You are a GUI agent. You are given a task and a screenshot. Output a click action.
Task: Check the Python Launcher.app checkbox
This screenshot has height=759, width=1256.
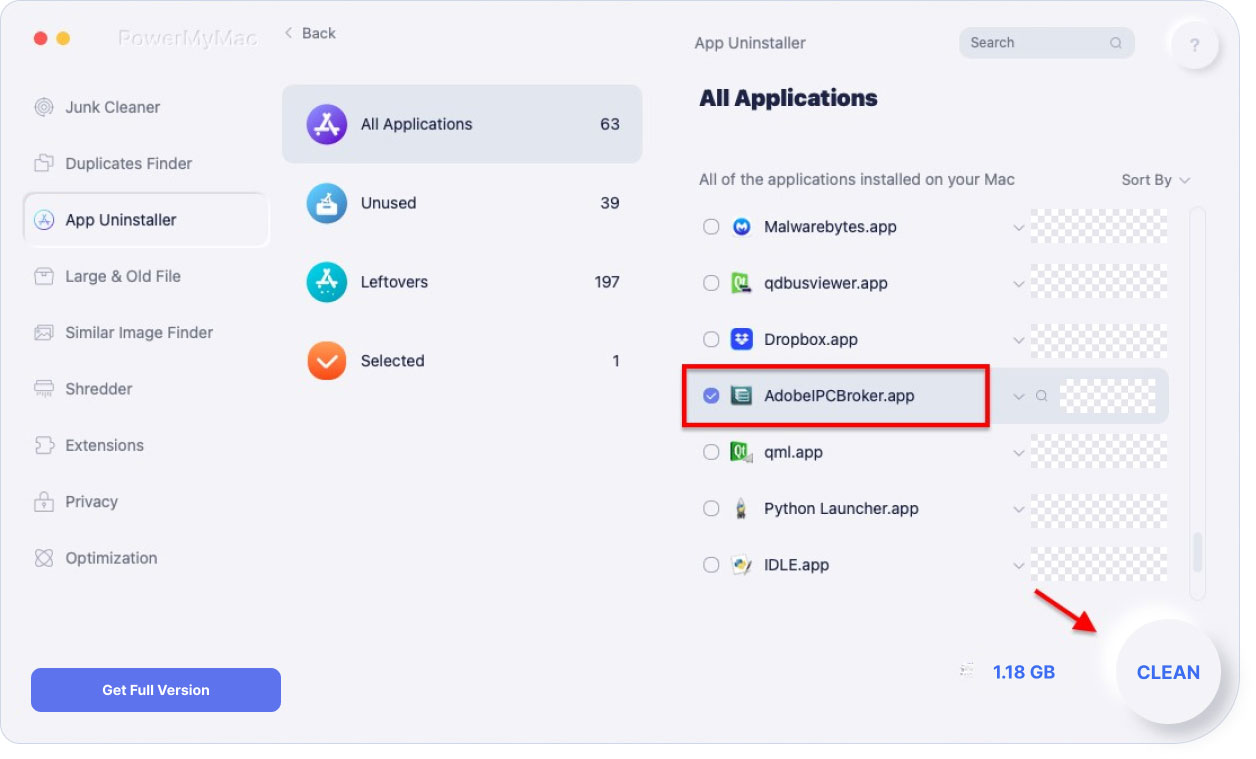point(711,508)
